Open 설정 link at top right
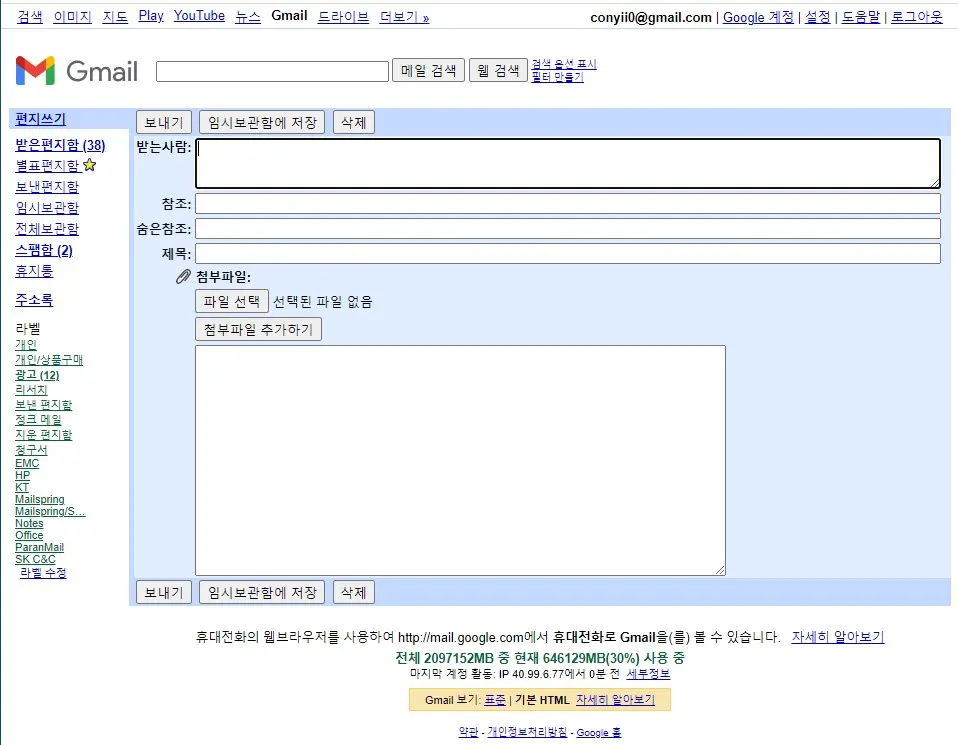Viewport: 958px width, 745px height. pyautogui.click(x=817, y=17)
